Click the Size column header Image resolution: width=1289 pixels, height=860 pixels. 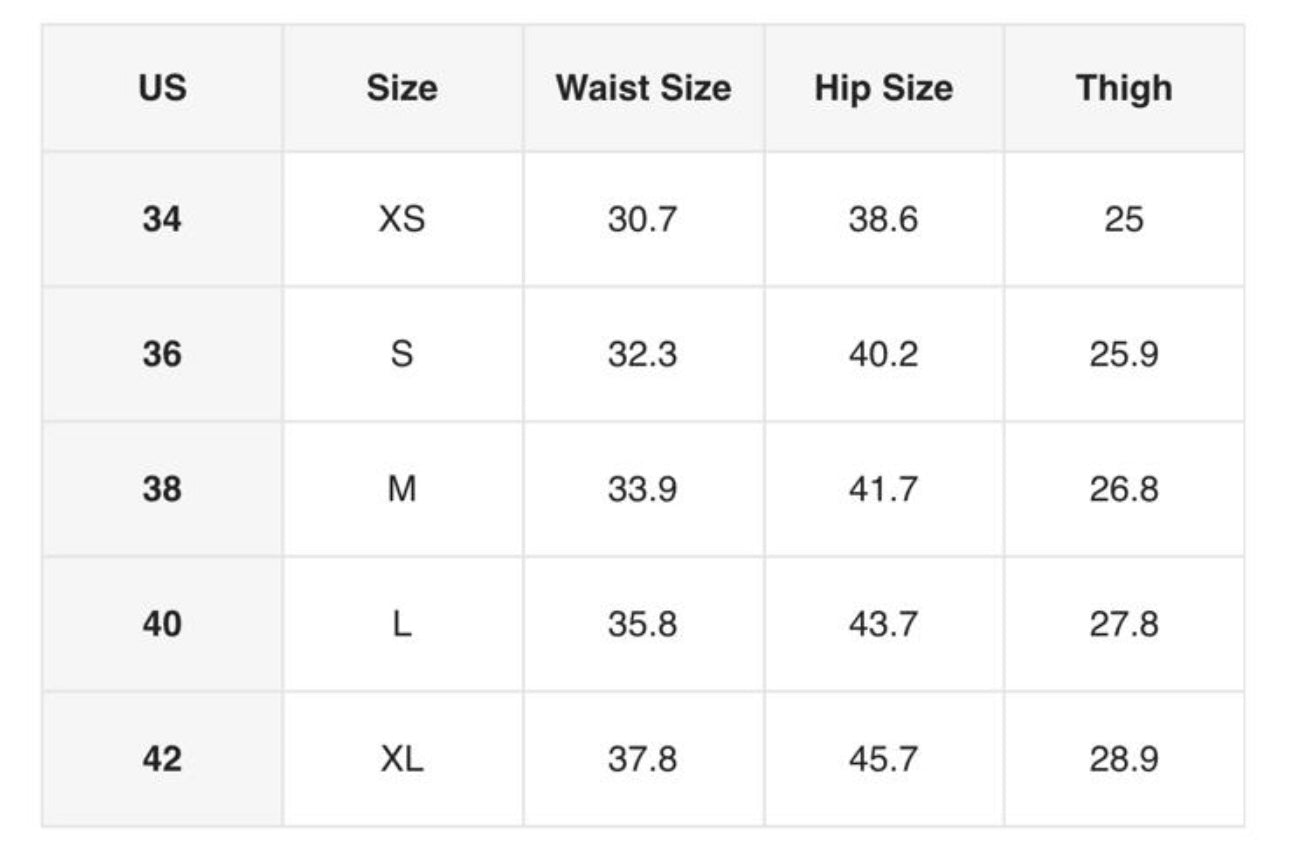[x=402, y=88]
